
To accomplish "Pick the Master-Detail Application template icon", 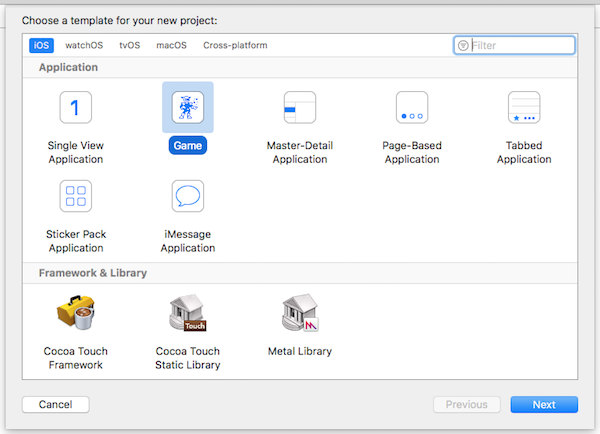I will (300, 107).
